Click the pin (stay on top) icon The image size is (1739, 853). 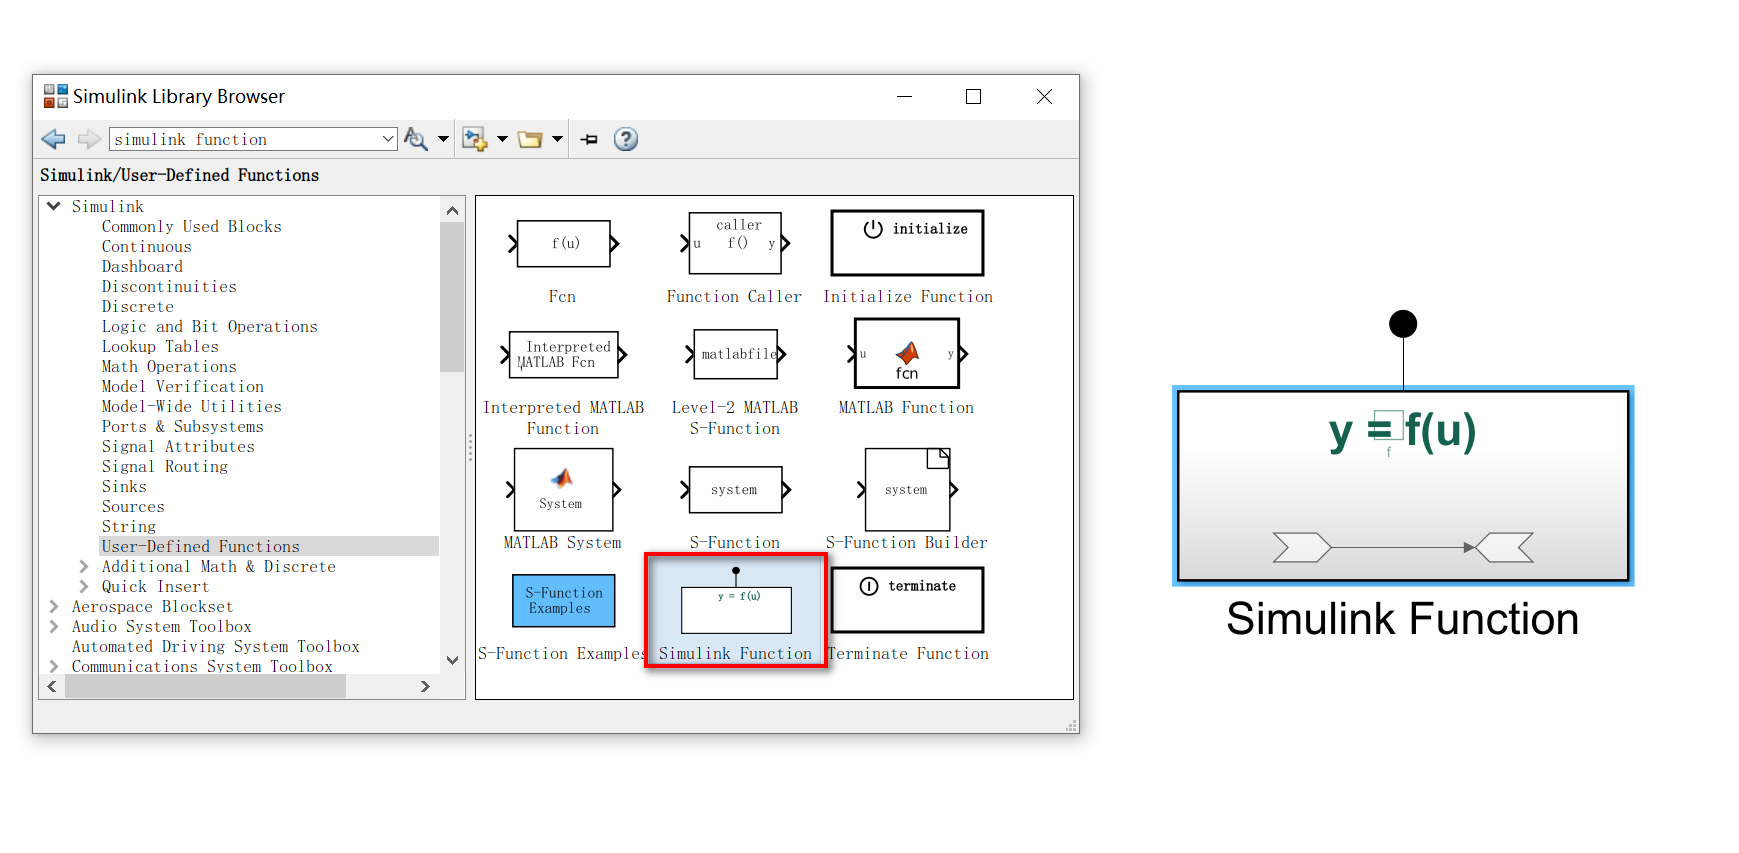pyautogui.click(x=589, y=139)
